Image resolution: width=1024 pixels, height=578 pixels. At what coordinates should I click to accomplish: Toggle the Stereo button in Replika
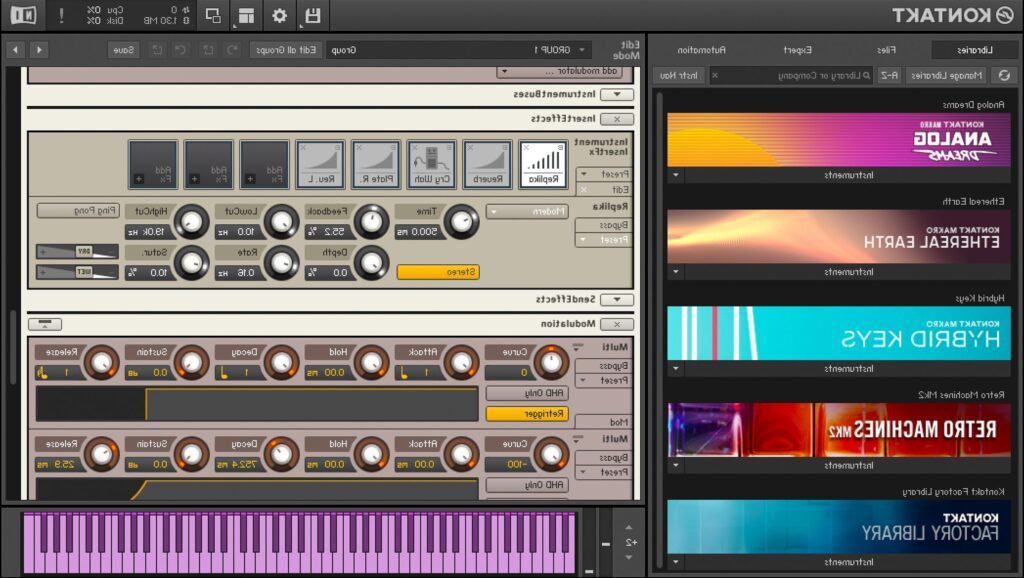click(438, 272)
